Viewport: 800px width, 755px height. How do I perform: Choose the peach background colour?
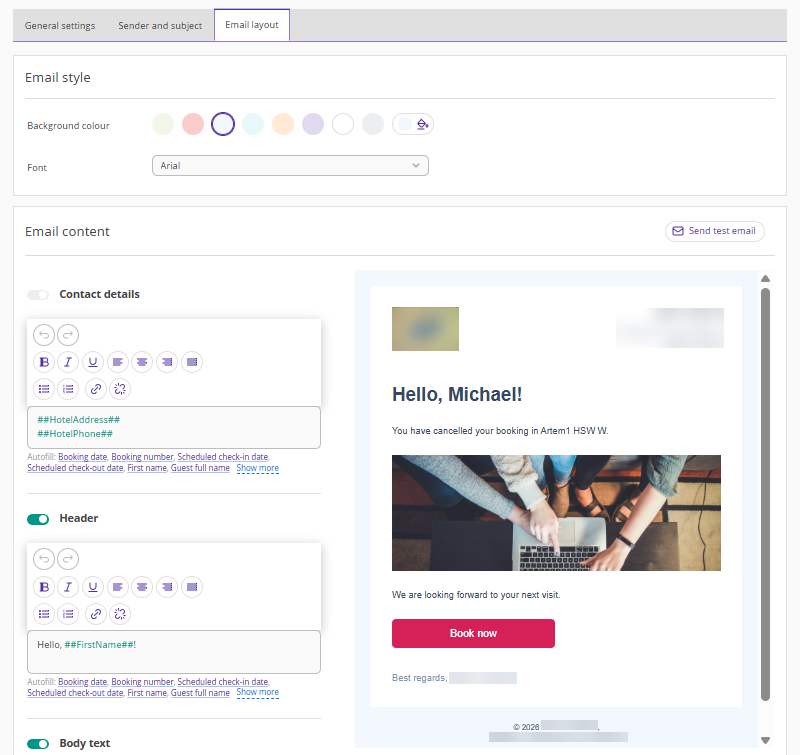283,124
